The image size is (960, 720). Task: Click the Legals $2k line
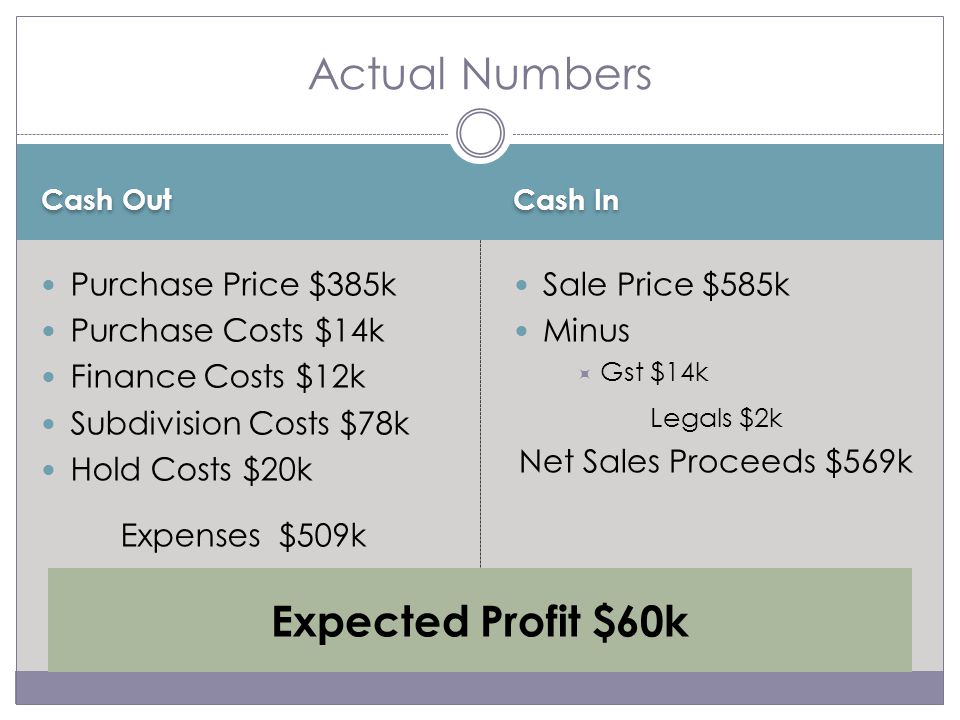click(x=716, y=419)
